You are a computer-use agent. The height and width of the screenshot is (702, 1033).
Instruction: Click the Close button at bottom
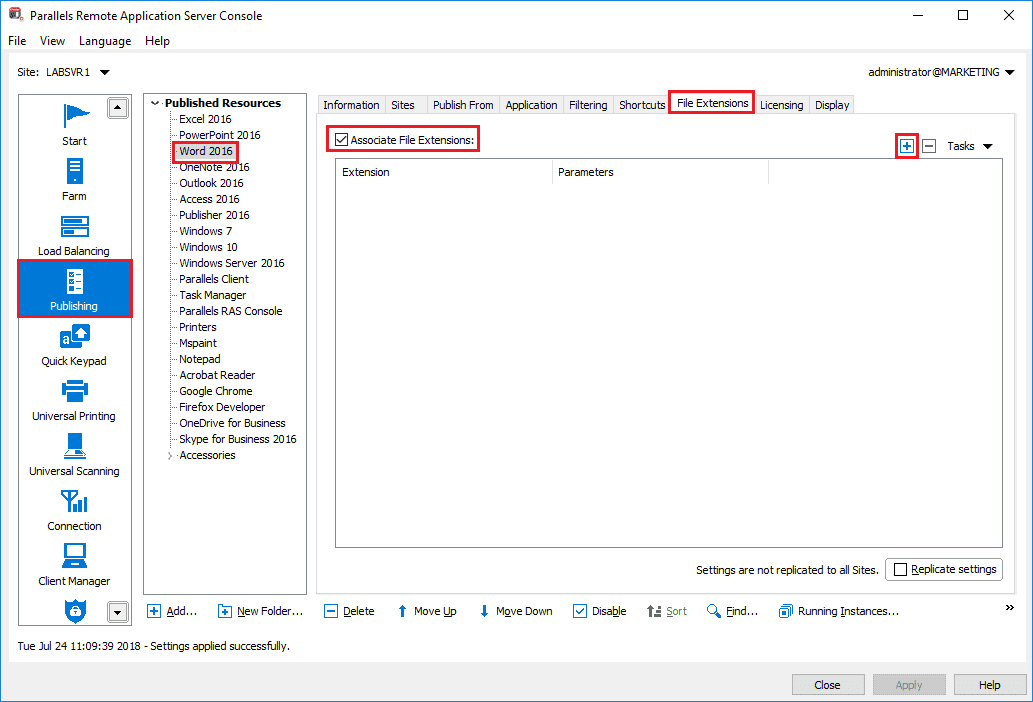click(x=827, y=685)
